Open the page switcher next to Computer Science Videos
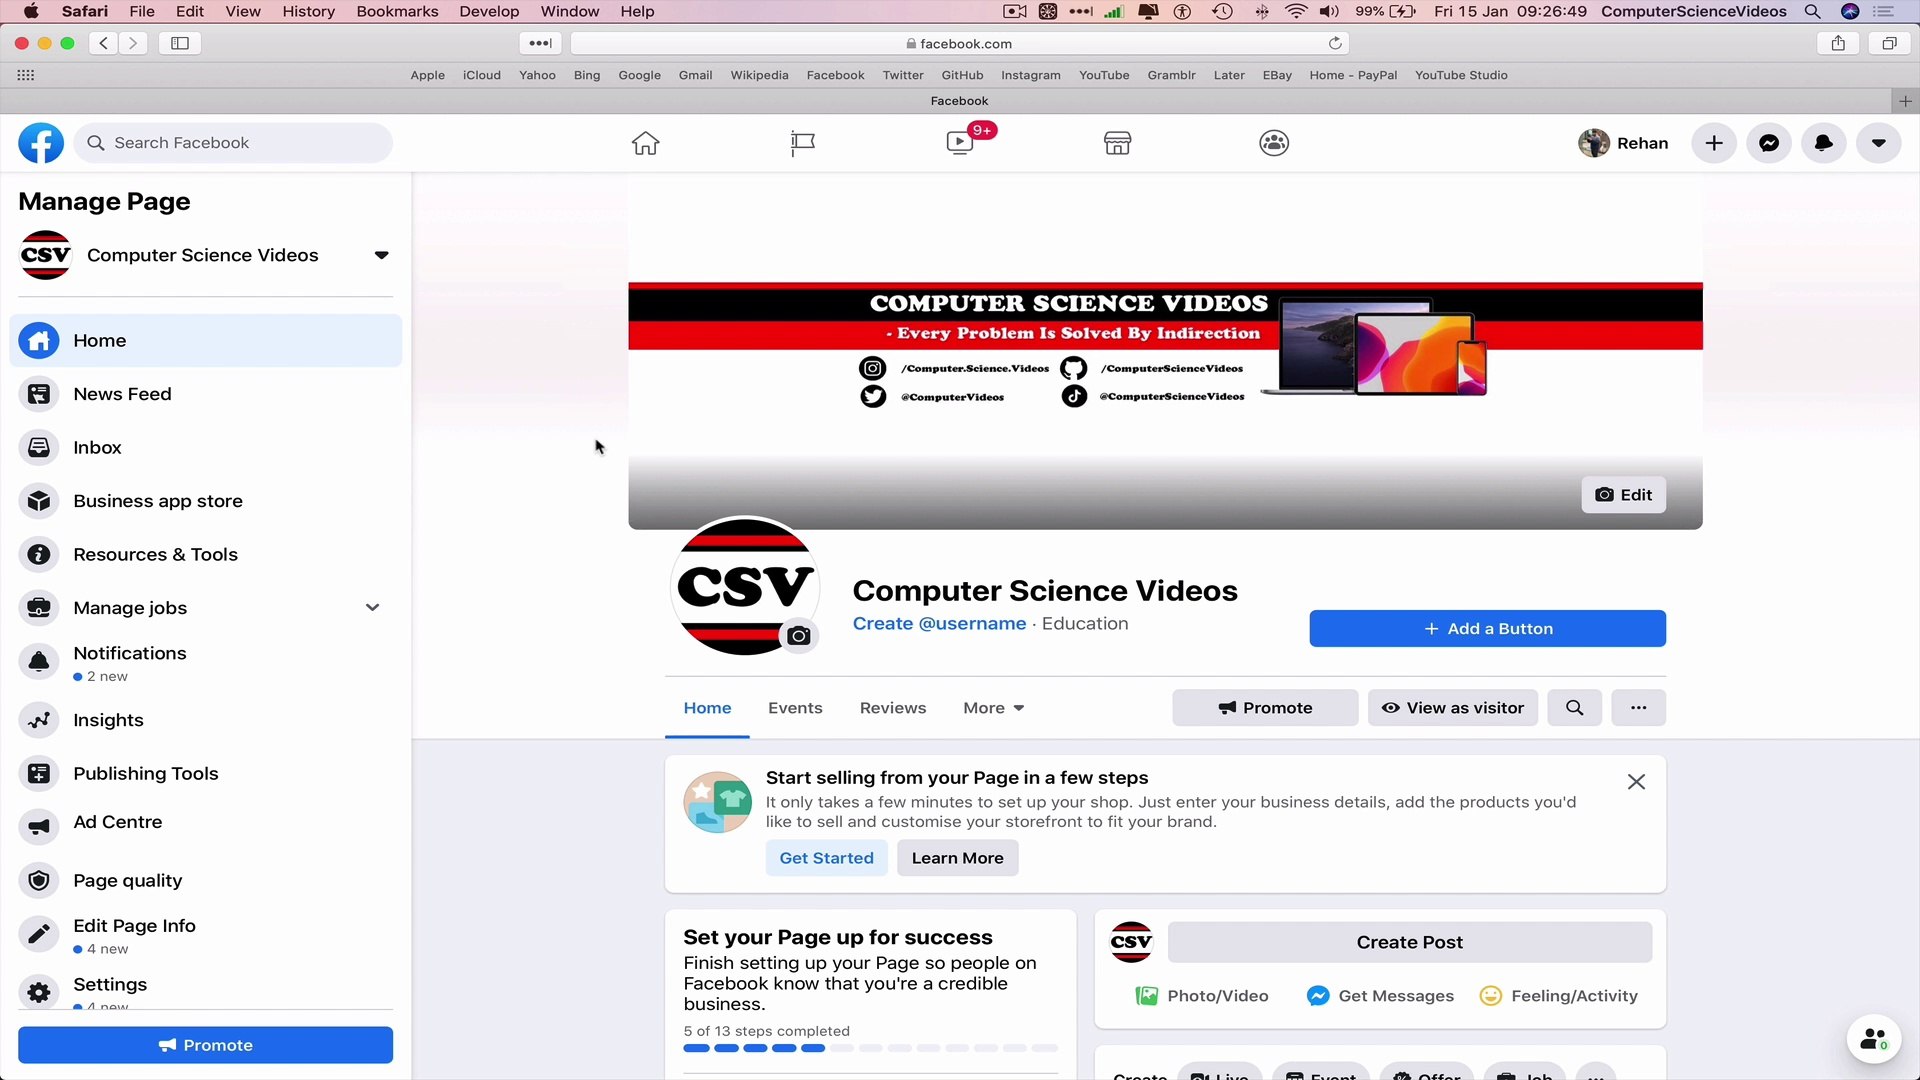Viewport: 1920px width, 1080px height. [x=381, y=255]
